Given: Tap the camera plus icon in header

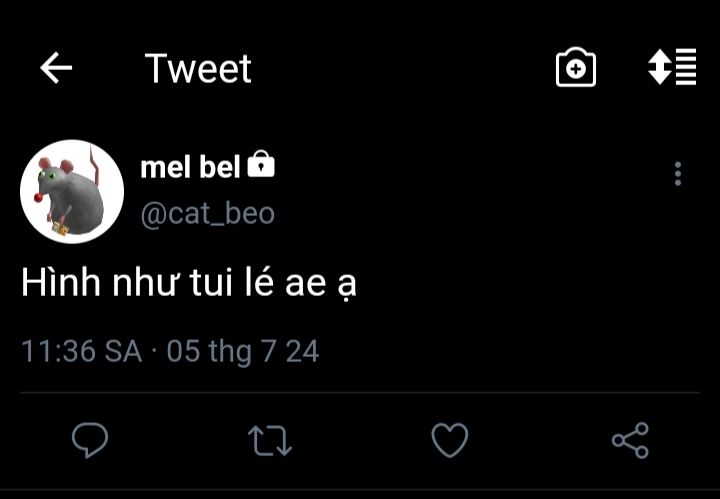Looking at the screenshot, I should [575, 68].
